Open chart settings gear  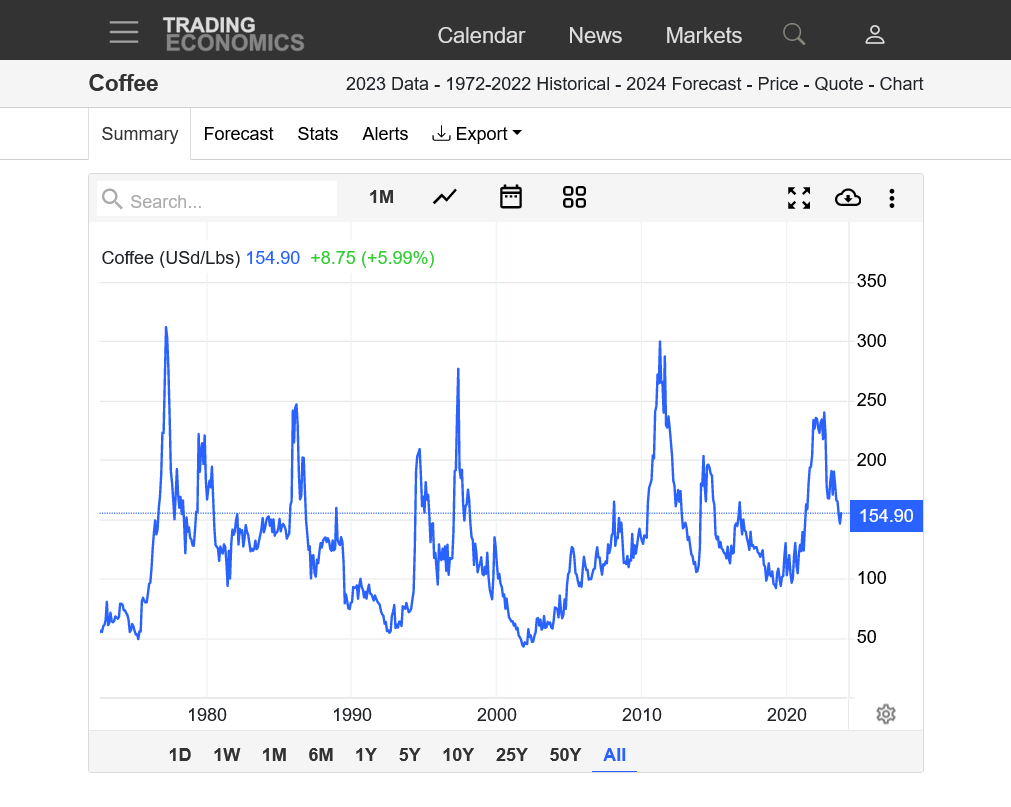[x=885, y=714]
